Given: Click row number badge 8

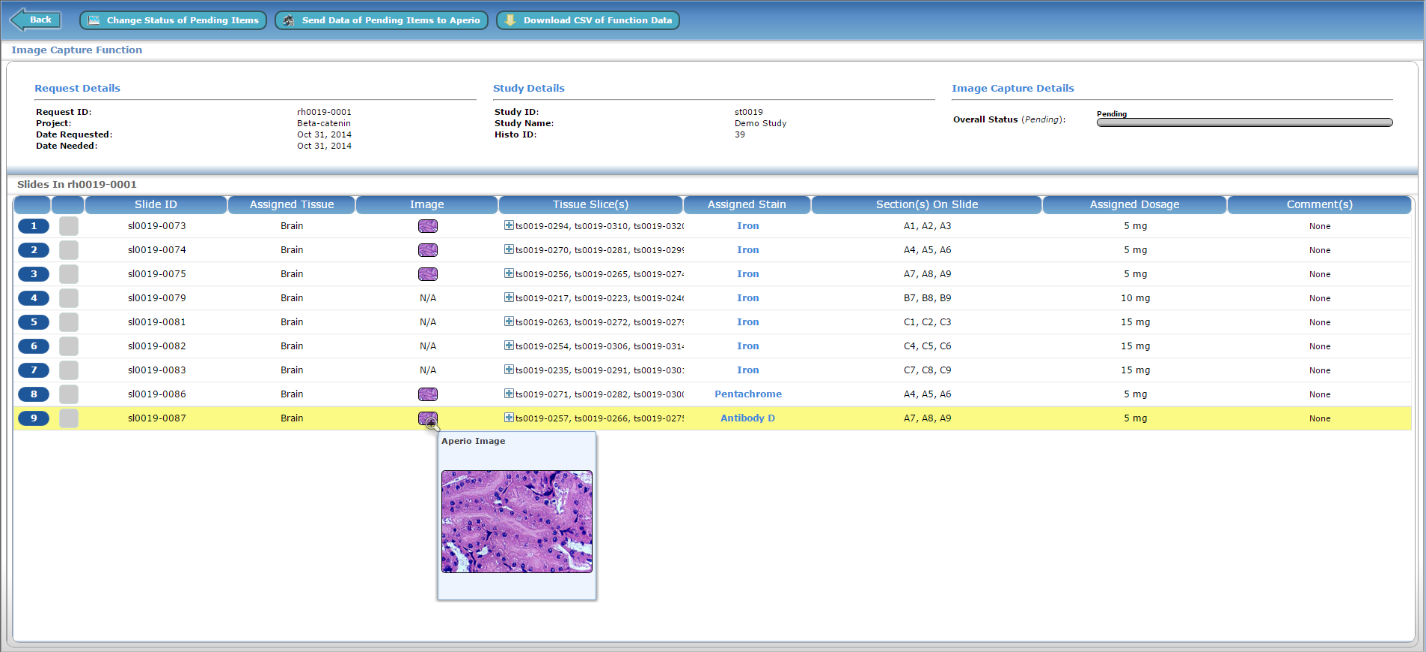Looking at the screenshot, I should (33, 394).
